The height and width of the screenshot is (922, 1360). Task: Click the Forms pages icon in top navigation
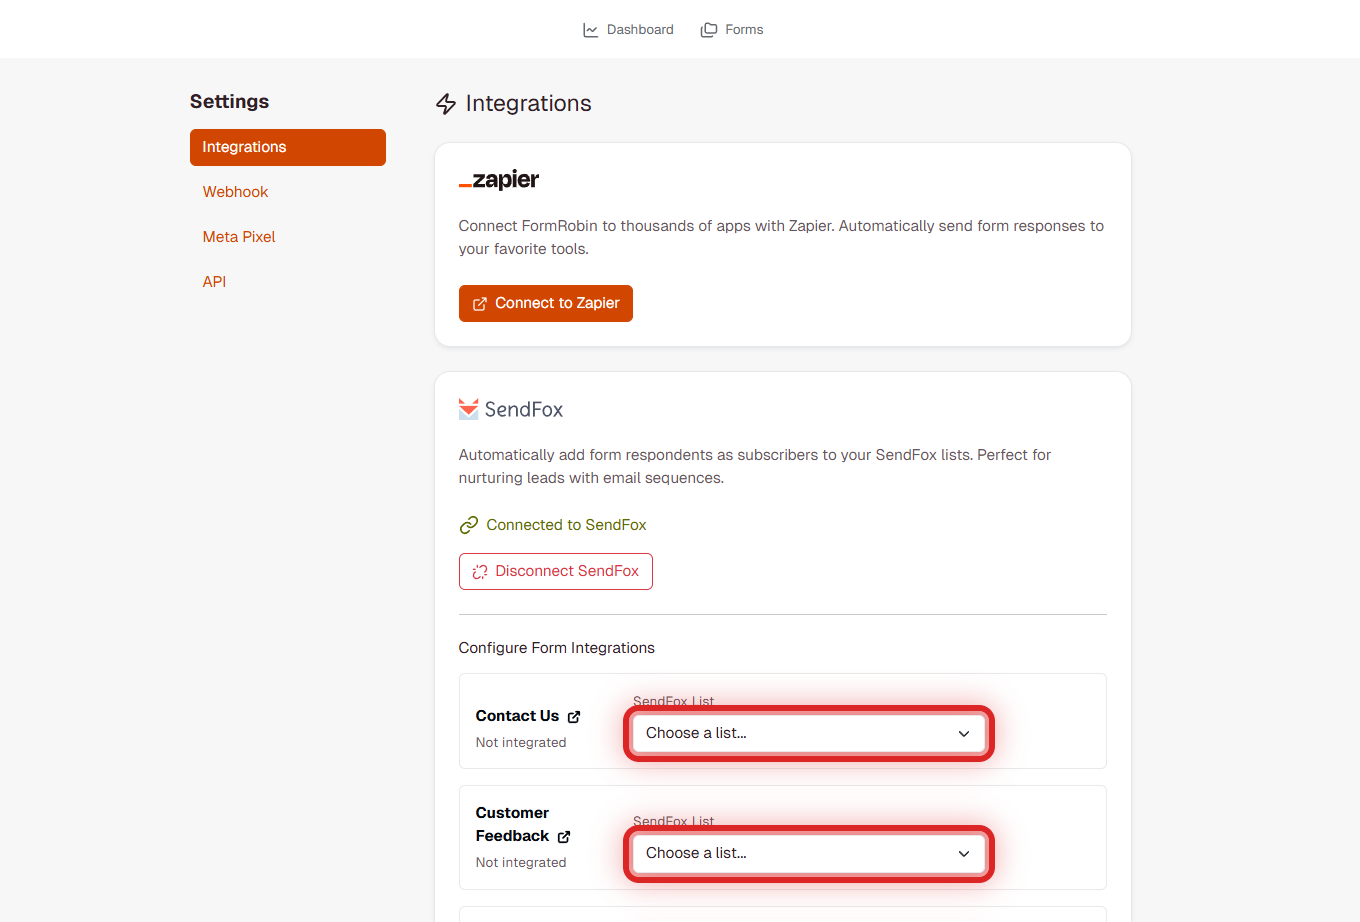pos(709,29)
